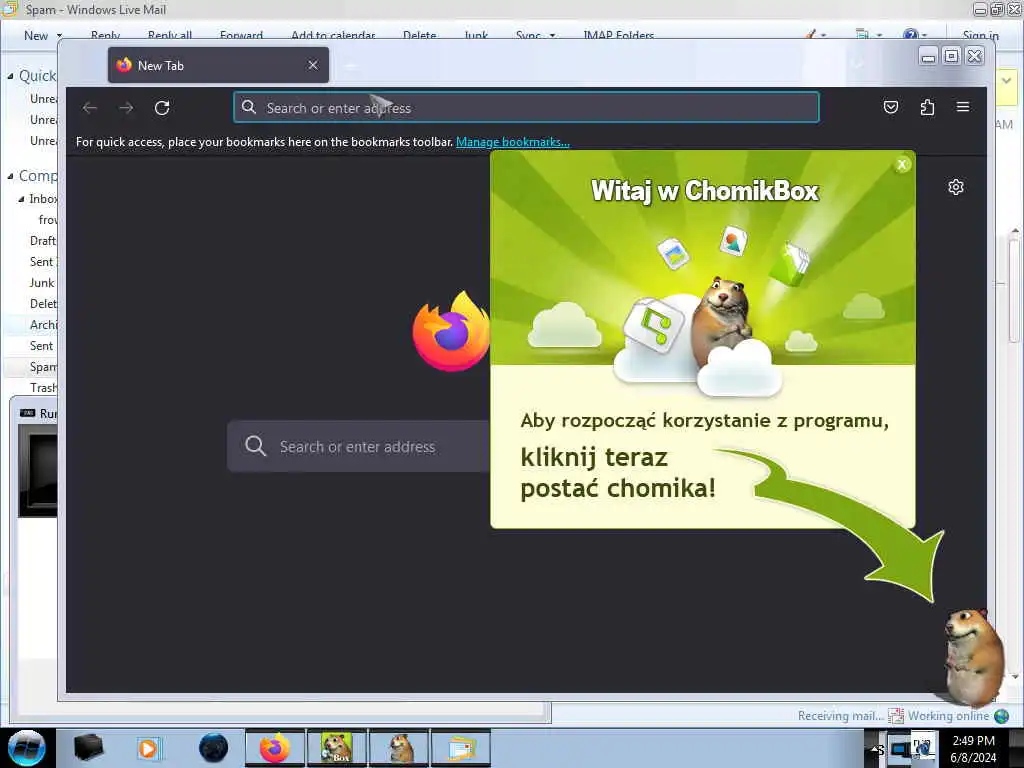Open New menu in Windows Live Mail

tap(36, 35)
